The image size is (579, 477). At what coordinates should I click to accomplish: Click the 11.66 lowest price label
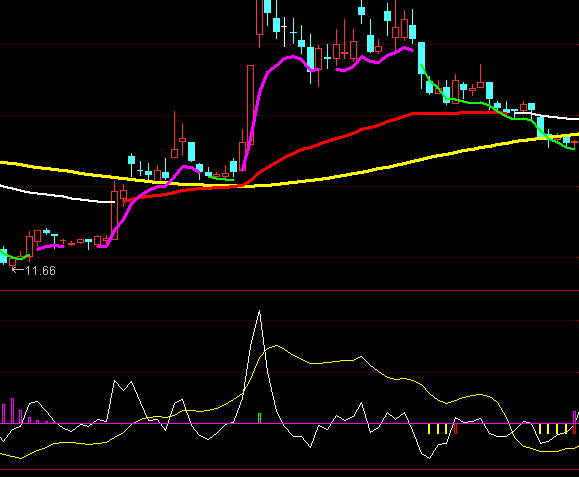[41, 271]
